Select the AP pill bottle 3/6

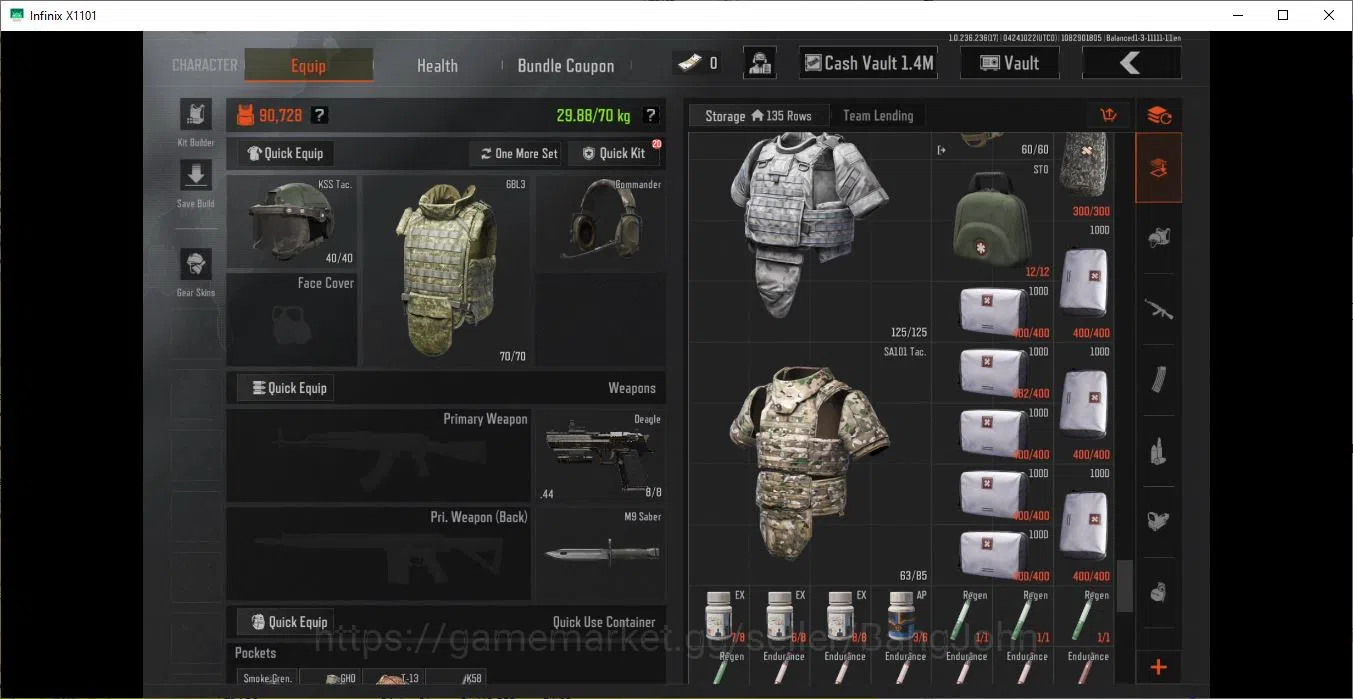pyautogui.click(x=901, y=616)
